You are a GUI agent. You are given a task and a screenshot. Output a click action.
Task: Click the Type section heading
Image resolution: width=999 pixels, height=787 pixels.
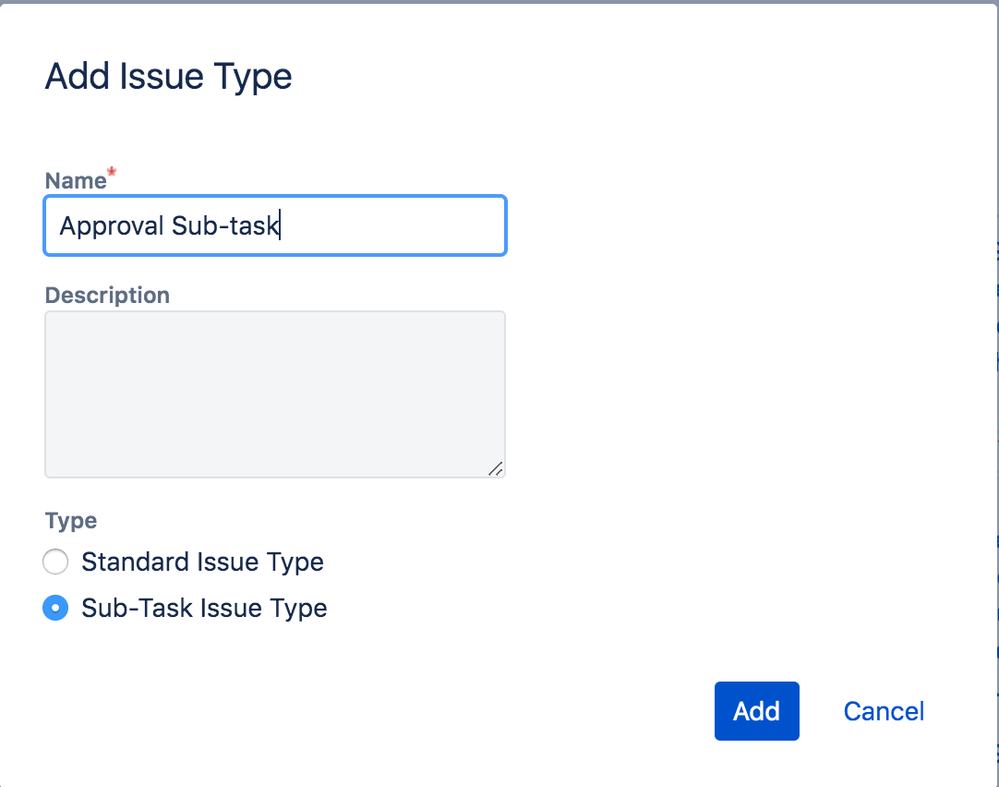(x=70, y=520)
